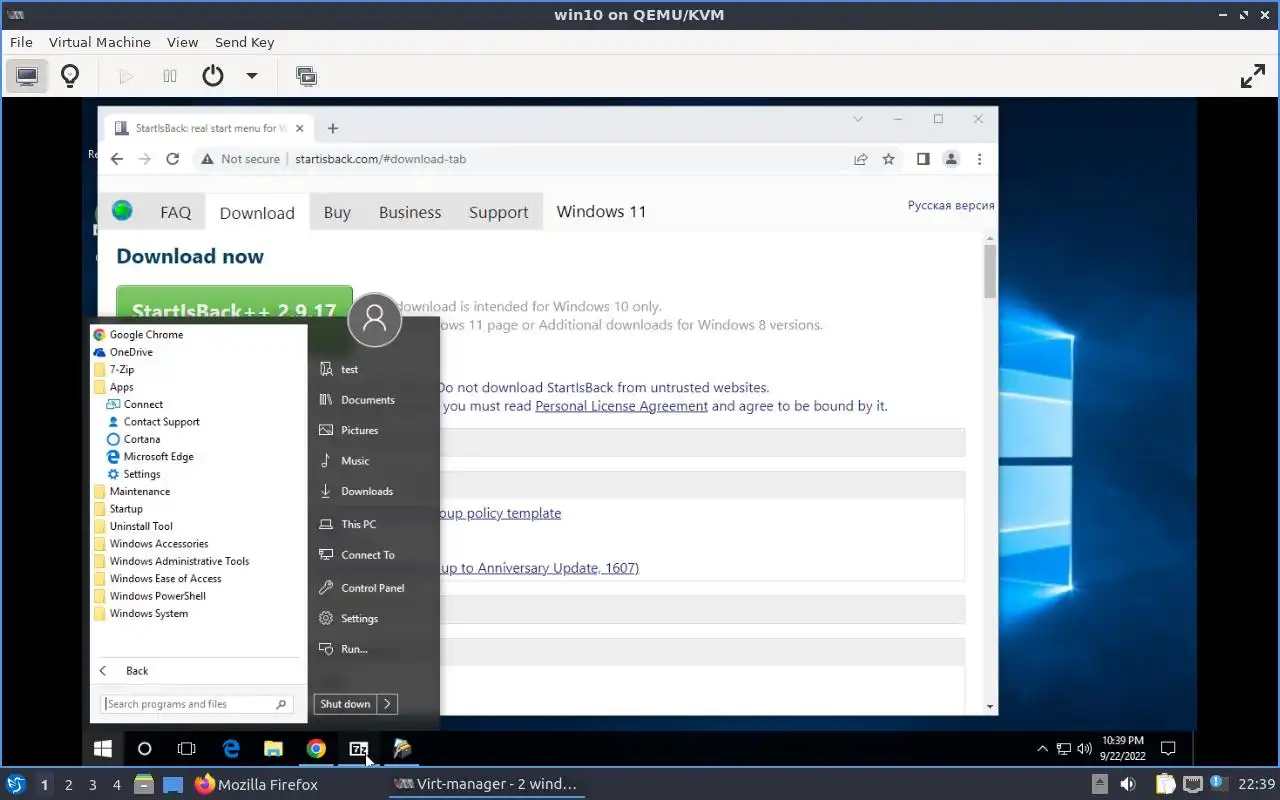1280x800 pixels.
Task: Pause the virtual machine
Action: click(170, 76)
